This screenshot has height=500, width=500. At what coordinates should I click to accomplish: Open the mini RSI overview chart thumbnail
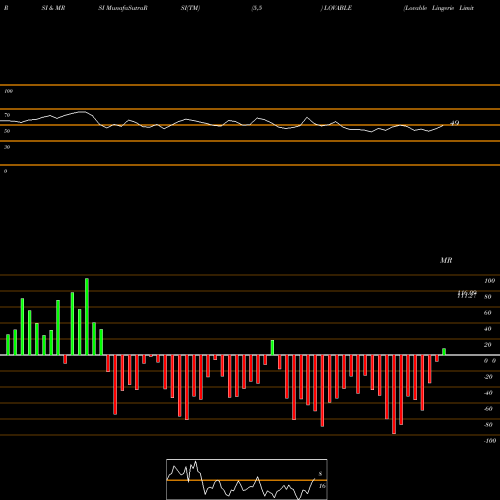(247, 479)
